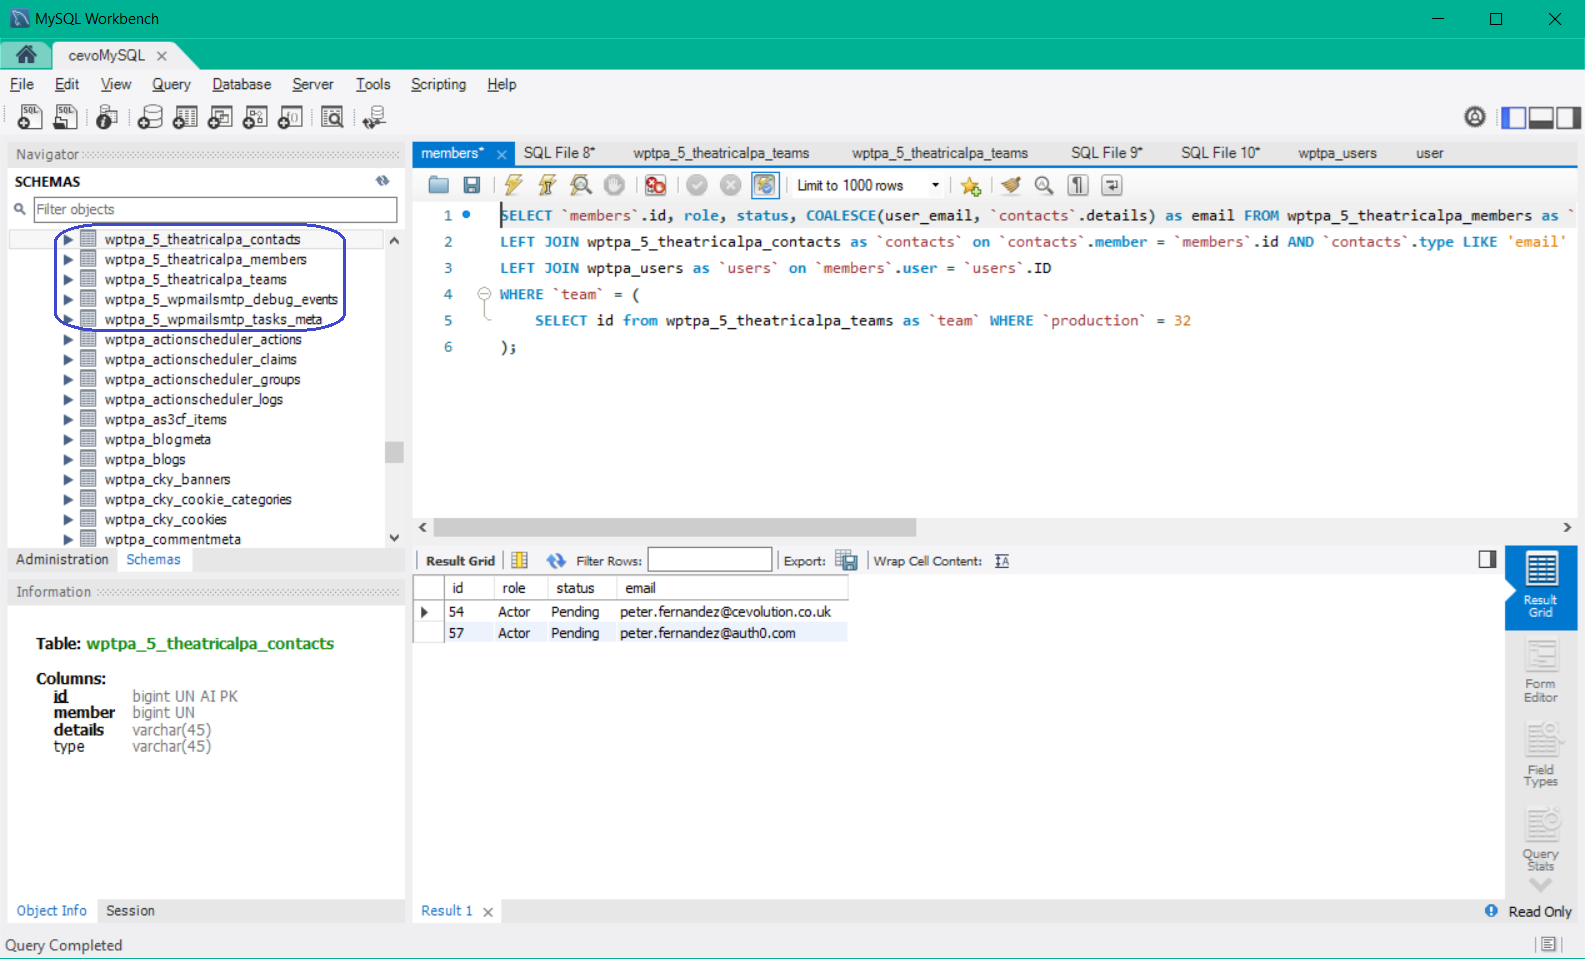This screenshot has height=959, width=1585.
Task: Toggle the left sidebar panel
Action: (x=1514, y=118)
